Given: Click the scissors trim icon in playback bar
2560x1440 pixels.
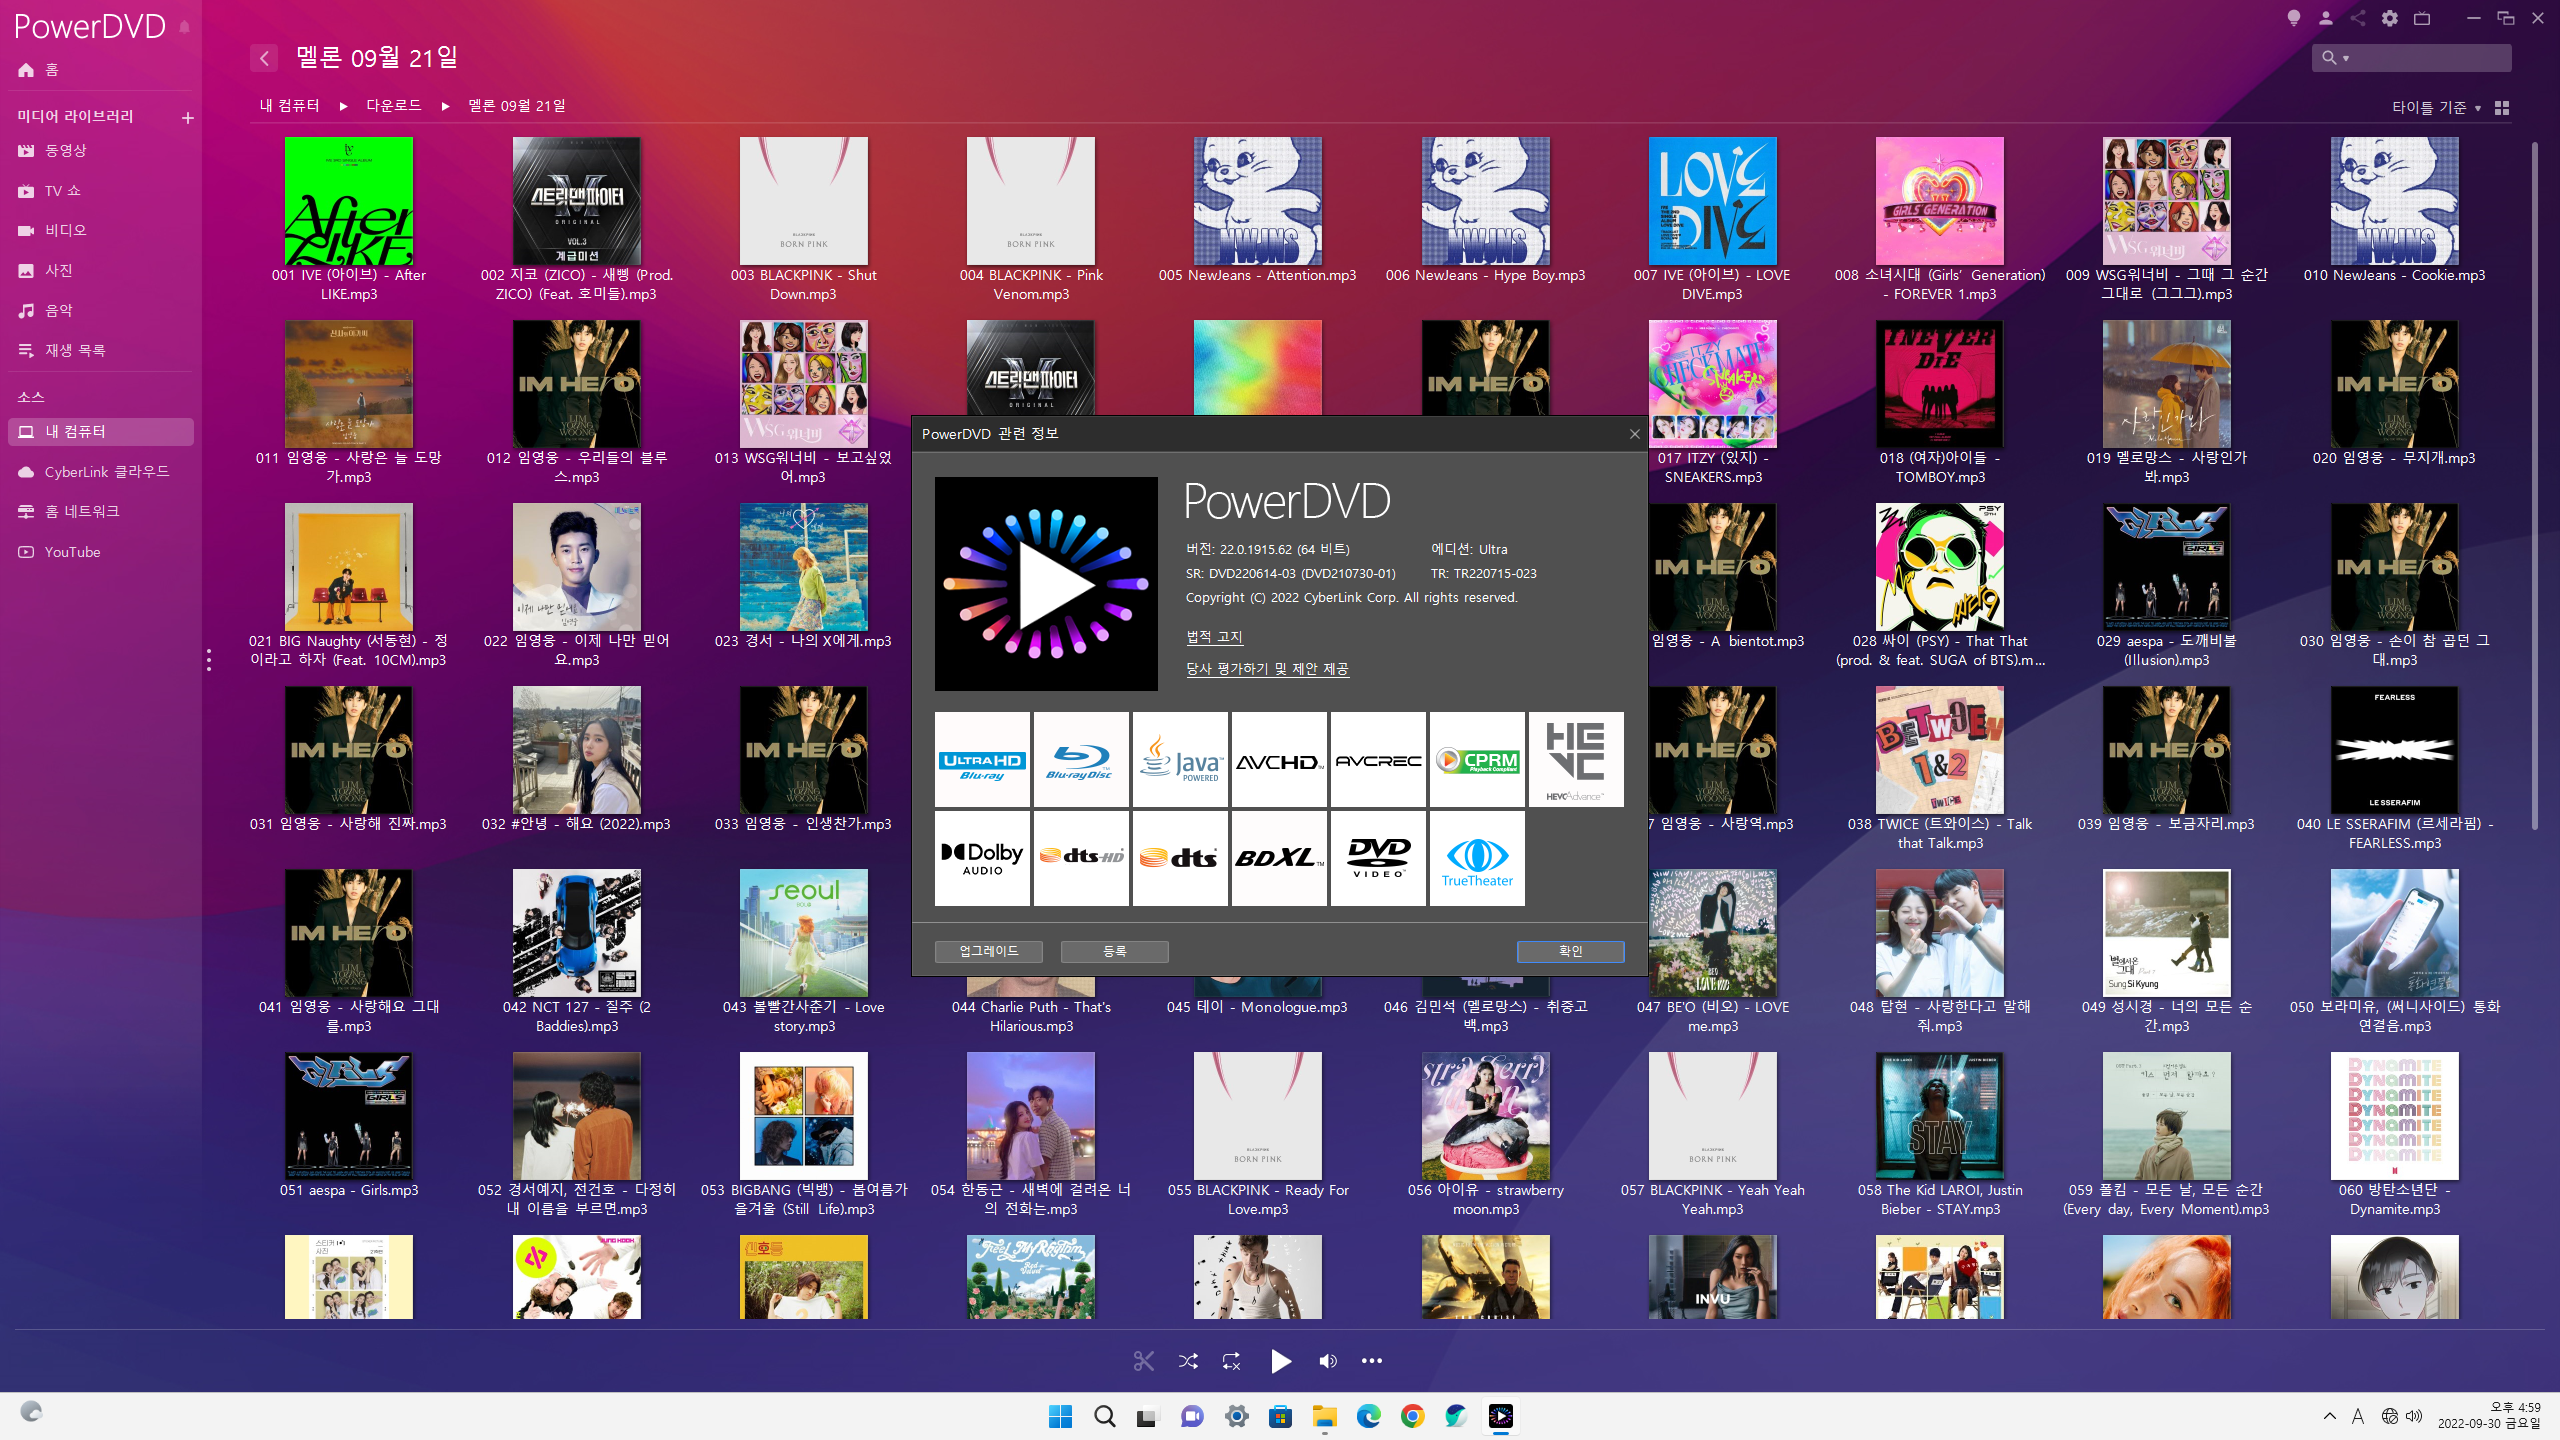Looking at the screenshot, I should 1143,1361.
